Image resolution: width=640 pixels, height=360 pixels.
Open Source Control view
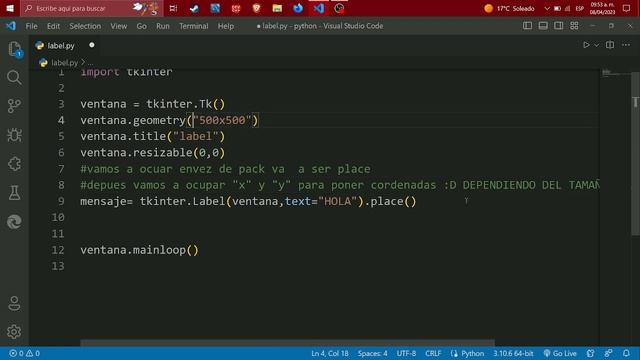coord(14,106)
